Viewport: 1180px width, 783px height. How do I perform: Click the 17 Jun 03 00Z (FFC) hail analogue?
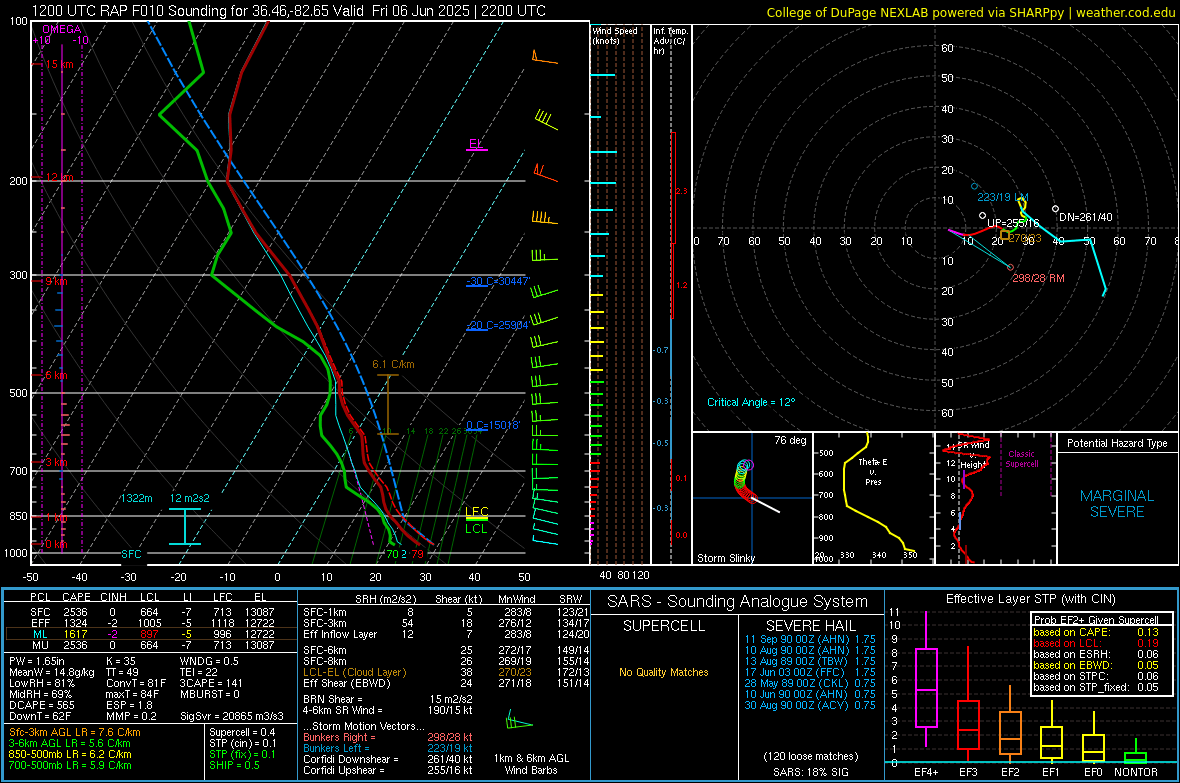(810, 672)
